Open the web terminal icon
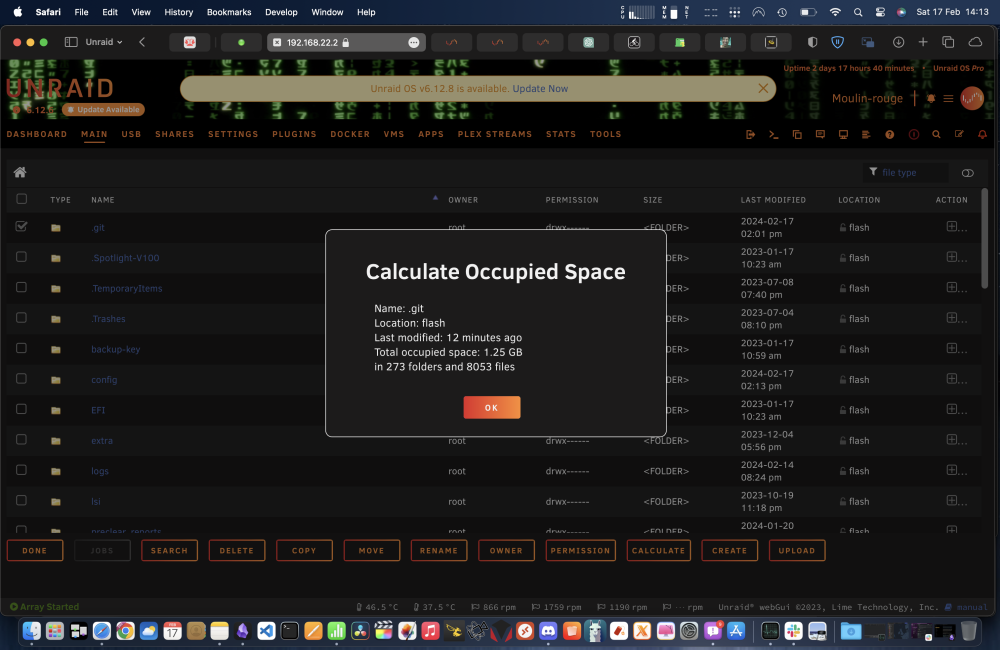 coord(774,135)
